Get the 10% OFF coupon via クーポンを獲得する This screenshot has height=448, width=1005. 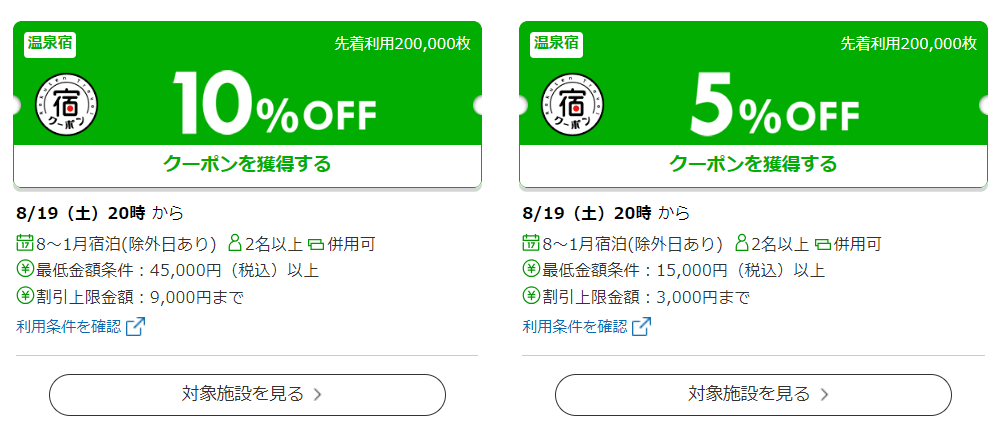click(247, 166)
